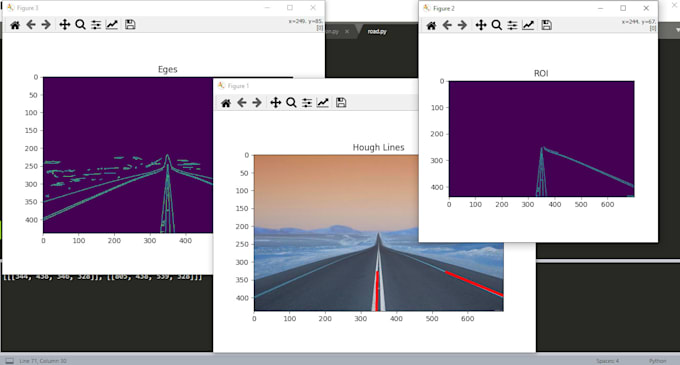The height and width of the screenshot is (365, 680).
Task: Select Pan tool in Figure 2 toolbar
Action: (481, 25)
